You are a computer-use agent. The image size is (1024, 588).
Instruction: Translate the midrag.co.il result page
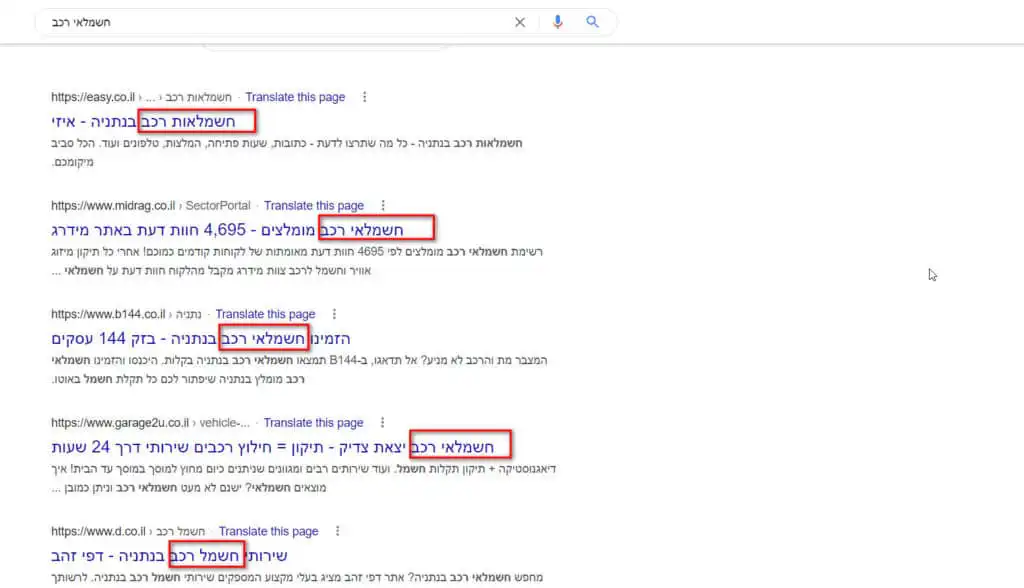click(x=314, y=205)
